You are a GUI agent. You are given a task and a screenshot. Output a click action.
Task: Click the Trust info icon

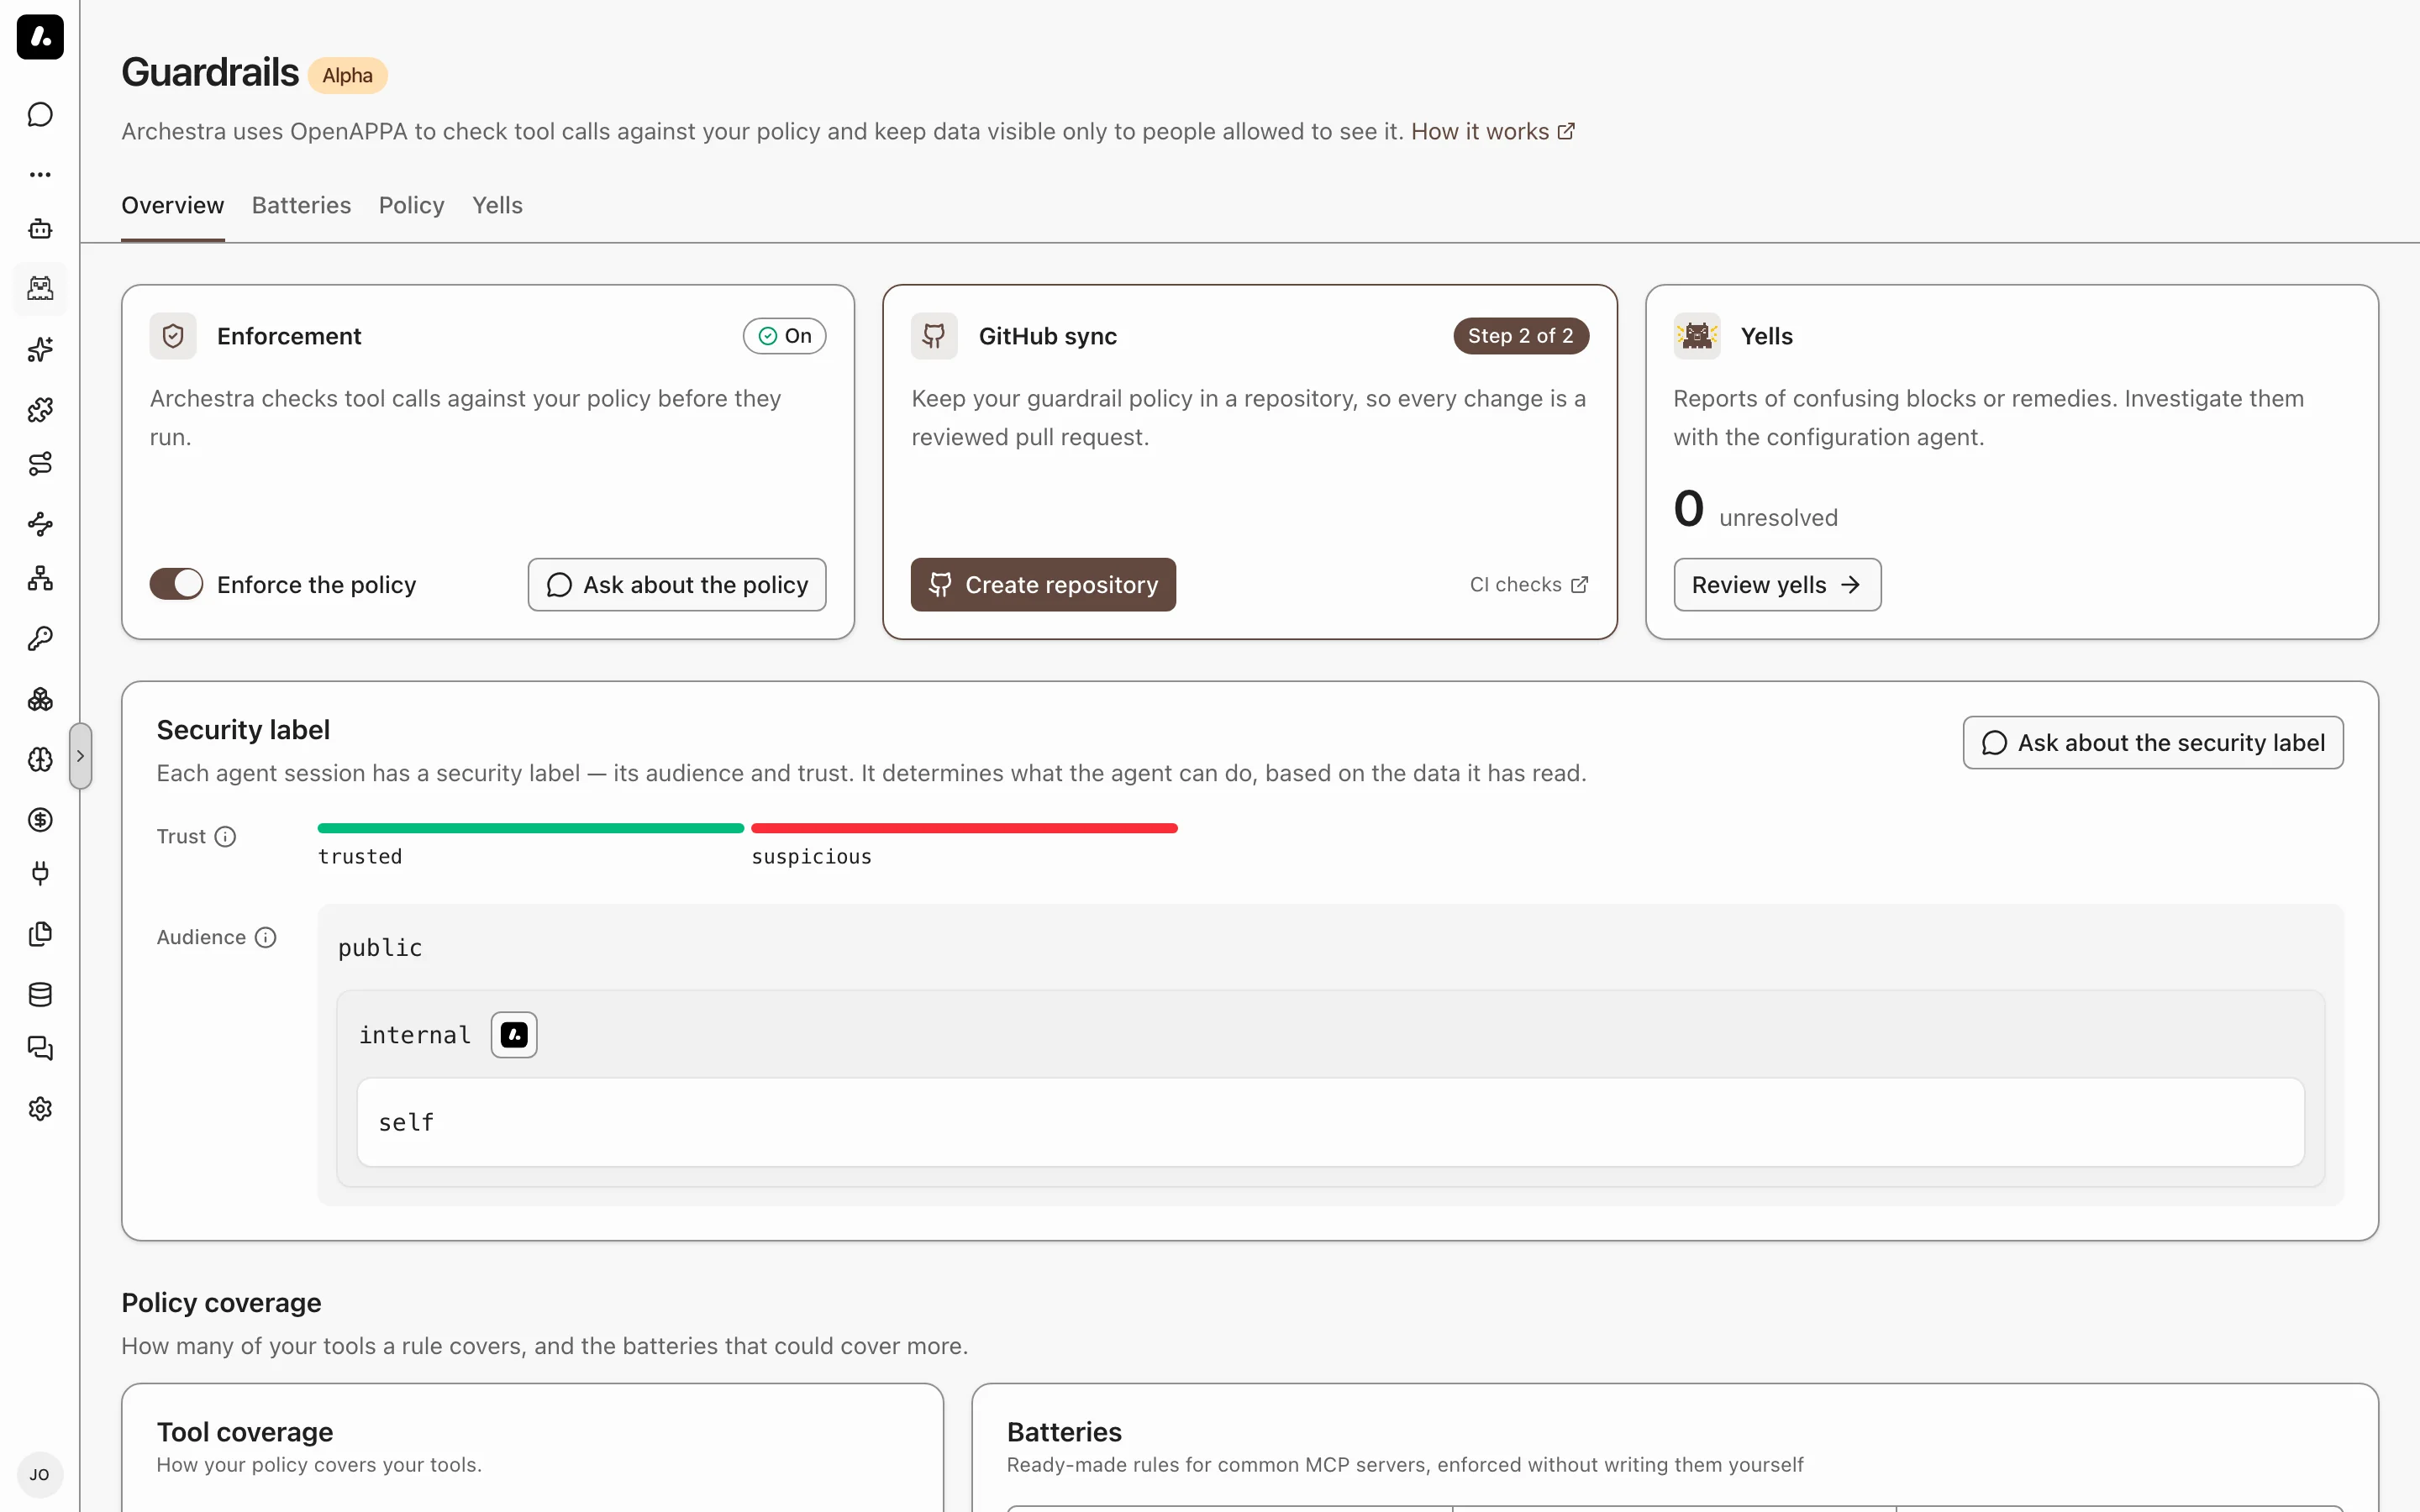click(x=226, y=836)
